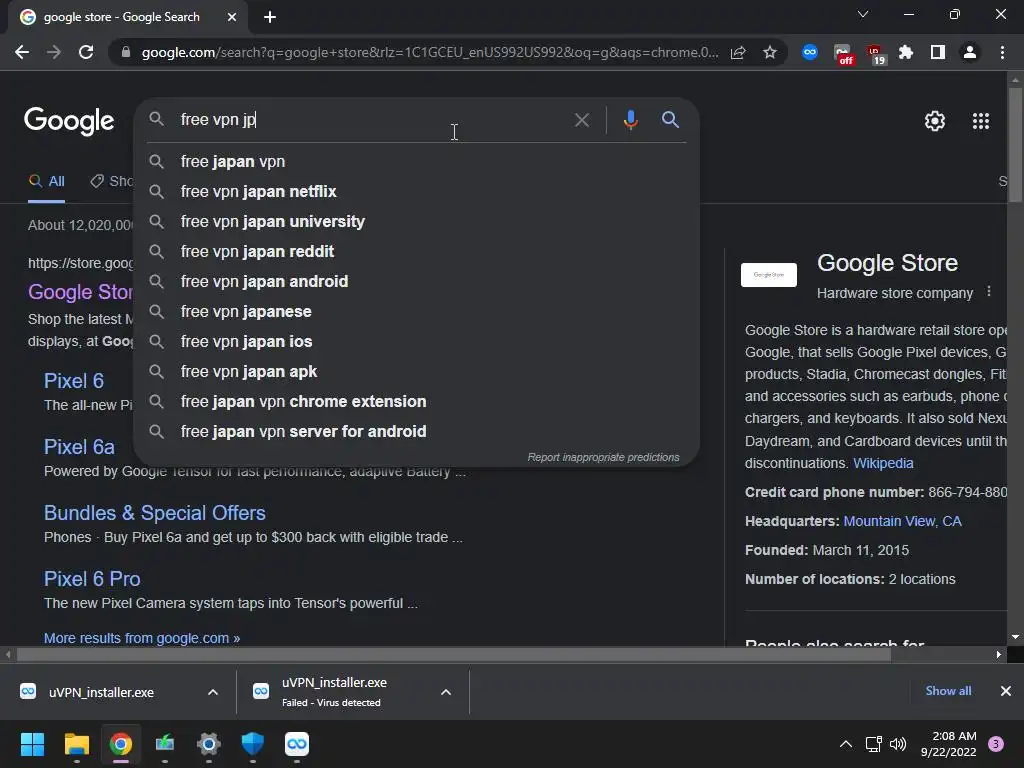Clear the search box text
This screenshot has width=1024, height=768.
point(581,120)
